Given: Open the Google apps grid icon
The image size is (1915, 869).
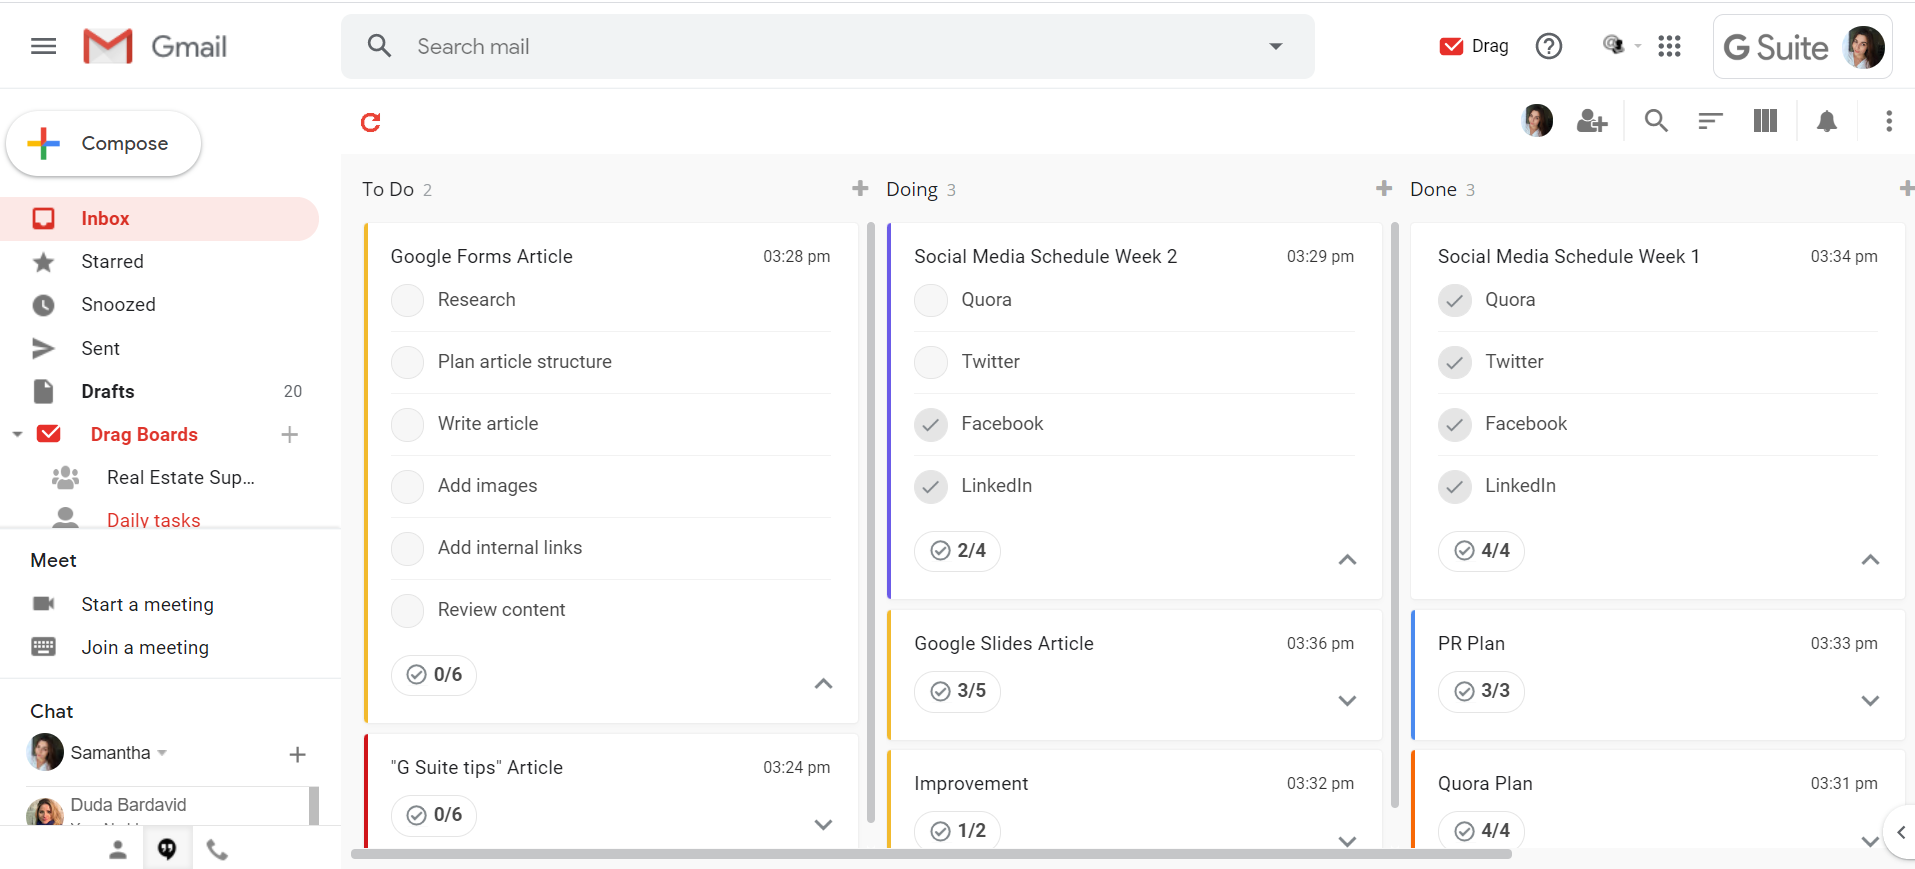Looking at the screenshot, I should [x=1669, y=46].
